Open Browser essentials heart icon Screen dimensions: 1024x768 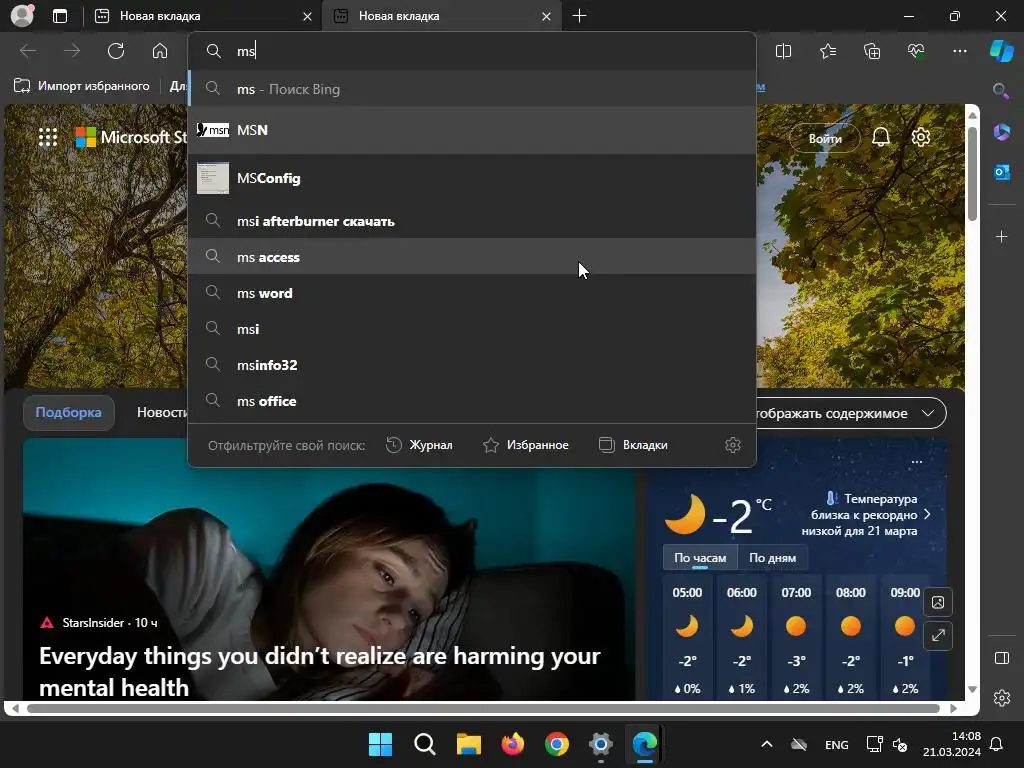[916, 51]
